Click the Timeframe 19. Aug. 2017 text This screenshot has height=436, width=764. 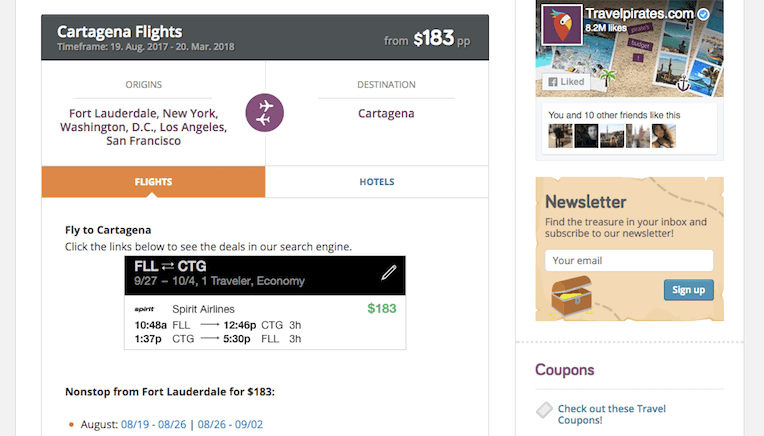146,47
